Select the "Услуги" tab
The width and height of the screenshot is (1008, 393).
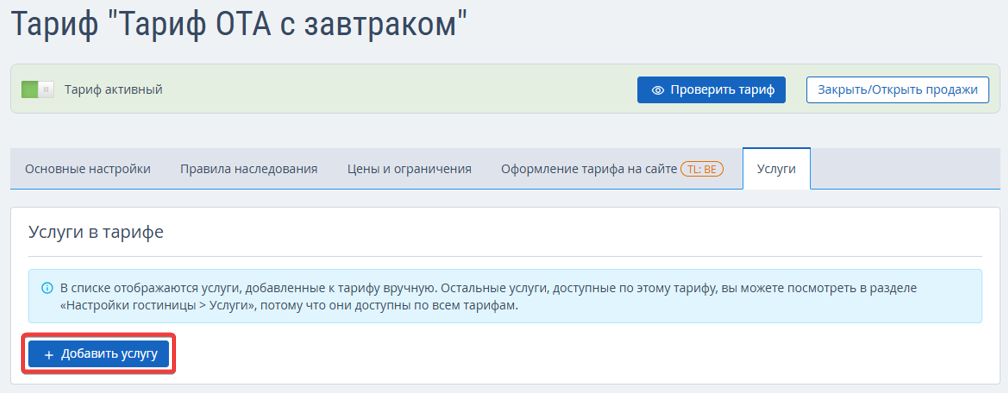(777, 169)
